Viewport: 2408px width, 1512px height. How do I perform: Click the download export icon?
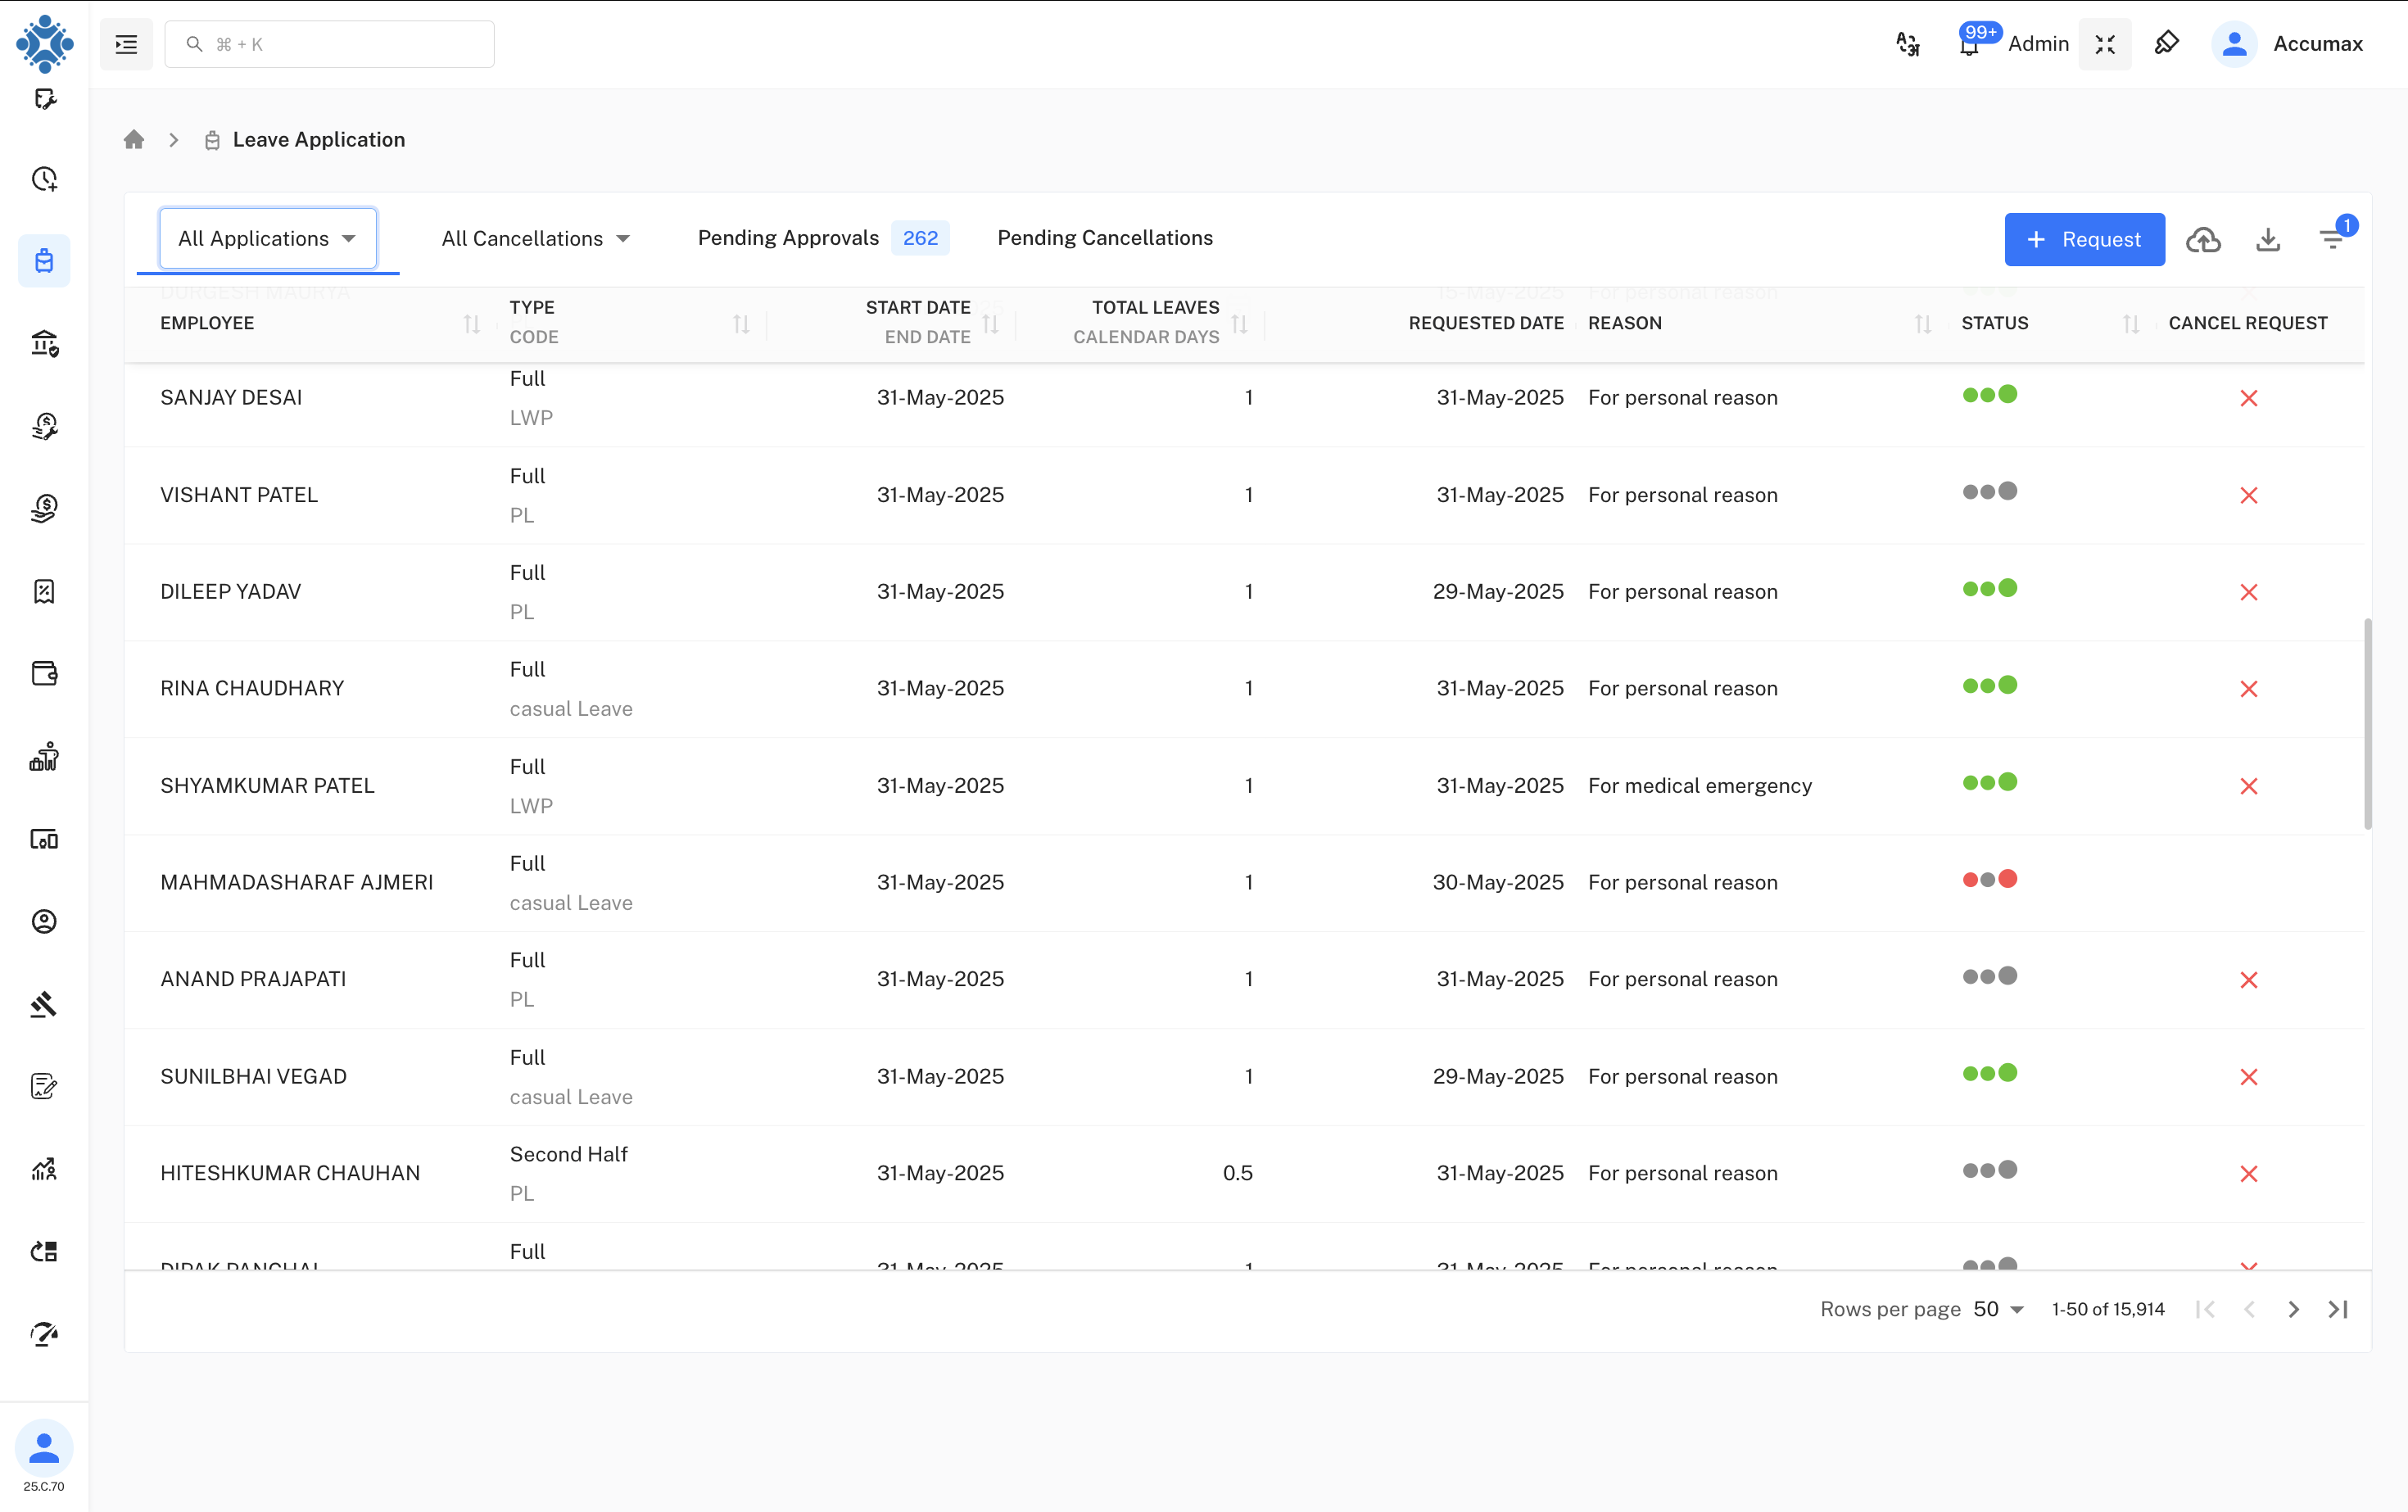pos(2268,239)
